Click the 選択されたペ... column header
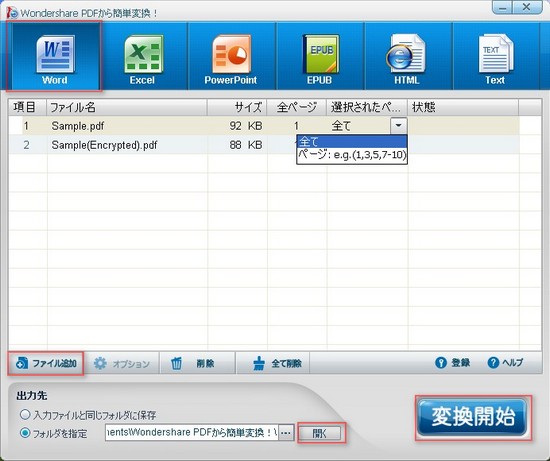Viewport: 550px width, 461px height. pyautogui.click(x=367, y=107)
